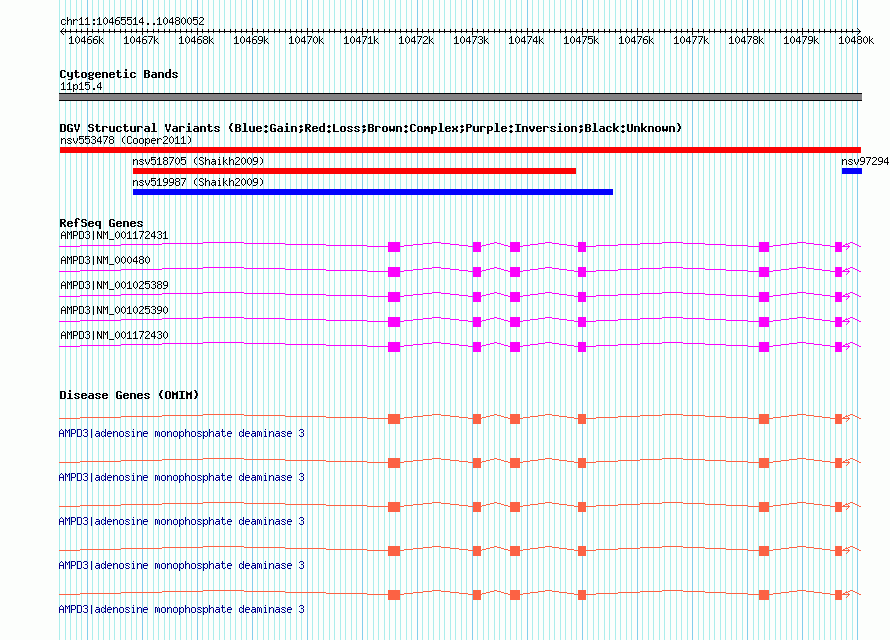890x640 pixels.
Task: Open the DGV Structural Variants track title
Action: click(371, 128)
